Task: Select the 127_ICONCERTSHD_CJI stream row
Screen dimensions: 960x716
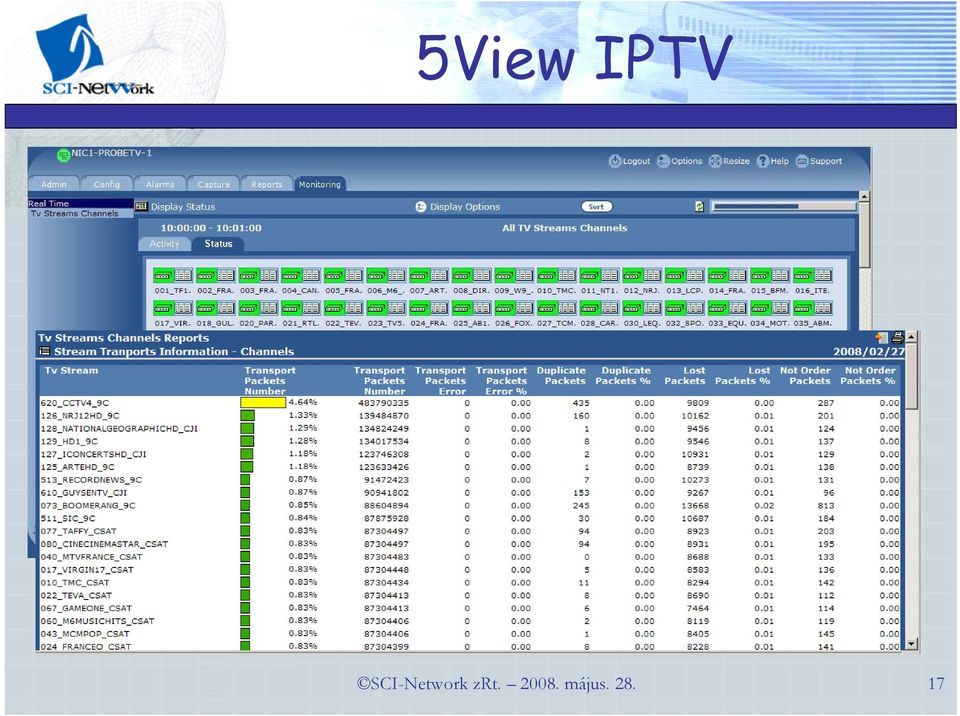Action: pyautogui.click(x=470, y=454)
